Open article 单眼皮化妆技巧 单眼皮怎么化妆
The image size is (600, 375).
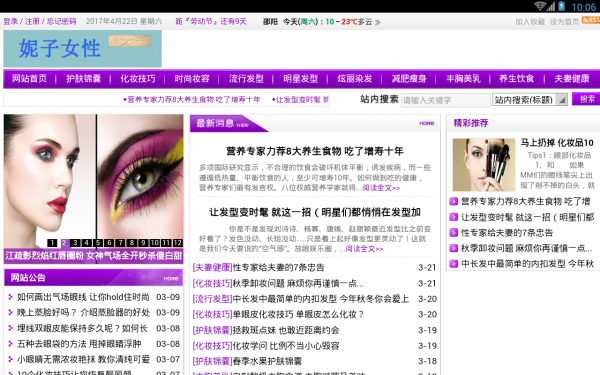(x=298, y=315)
